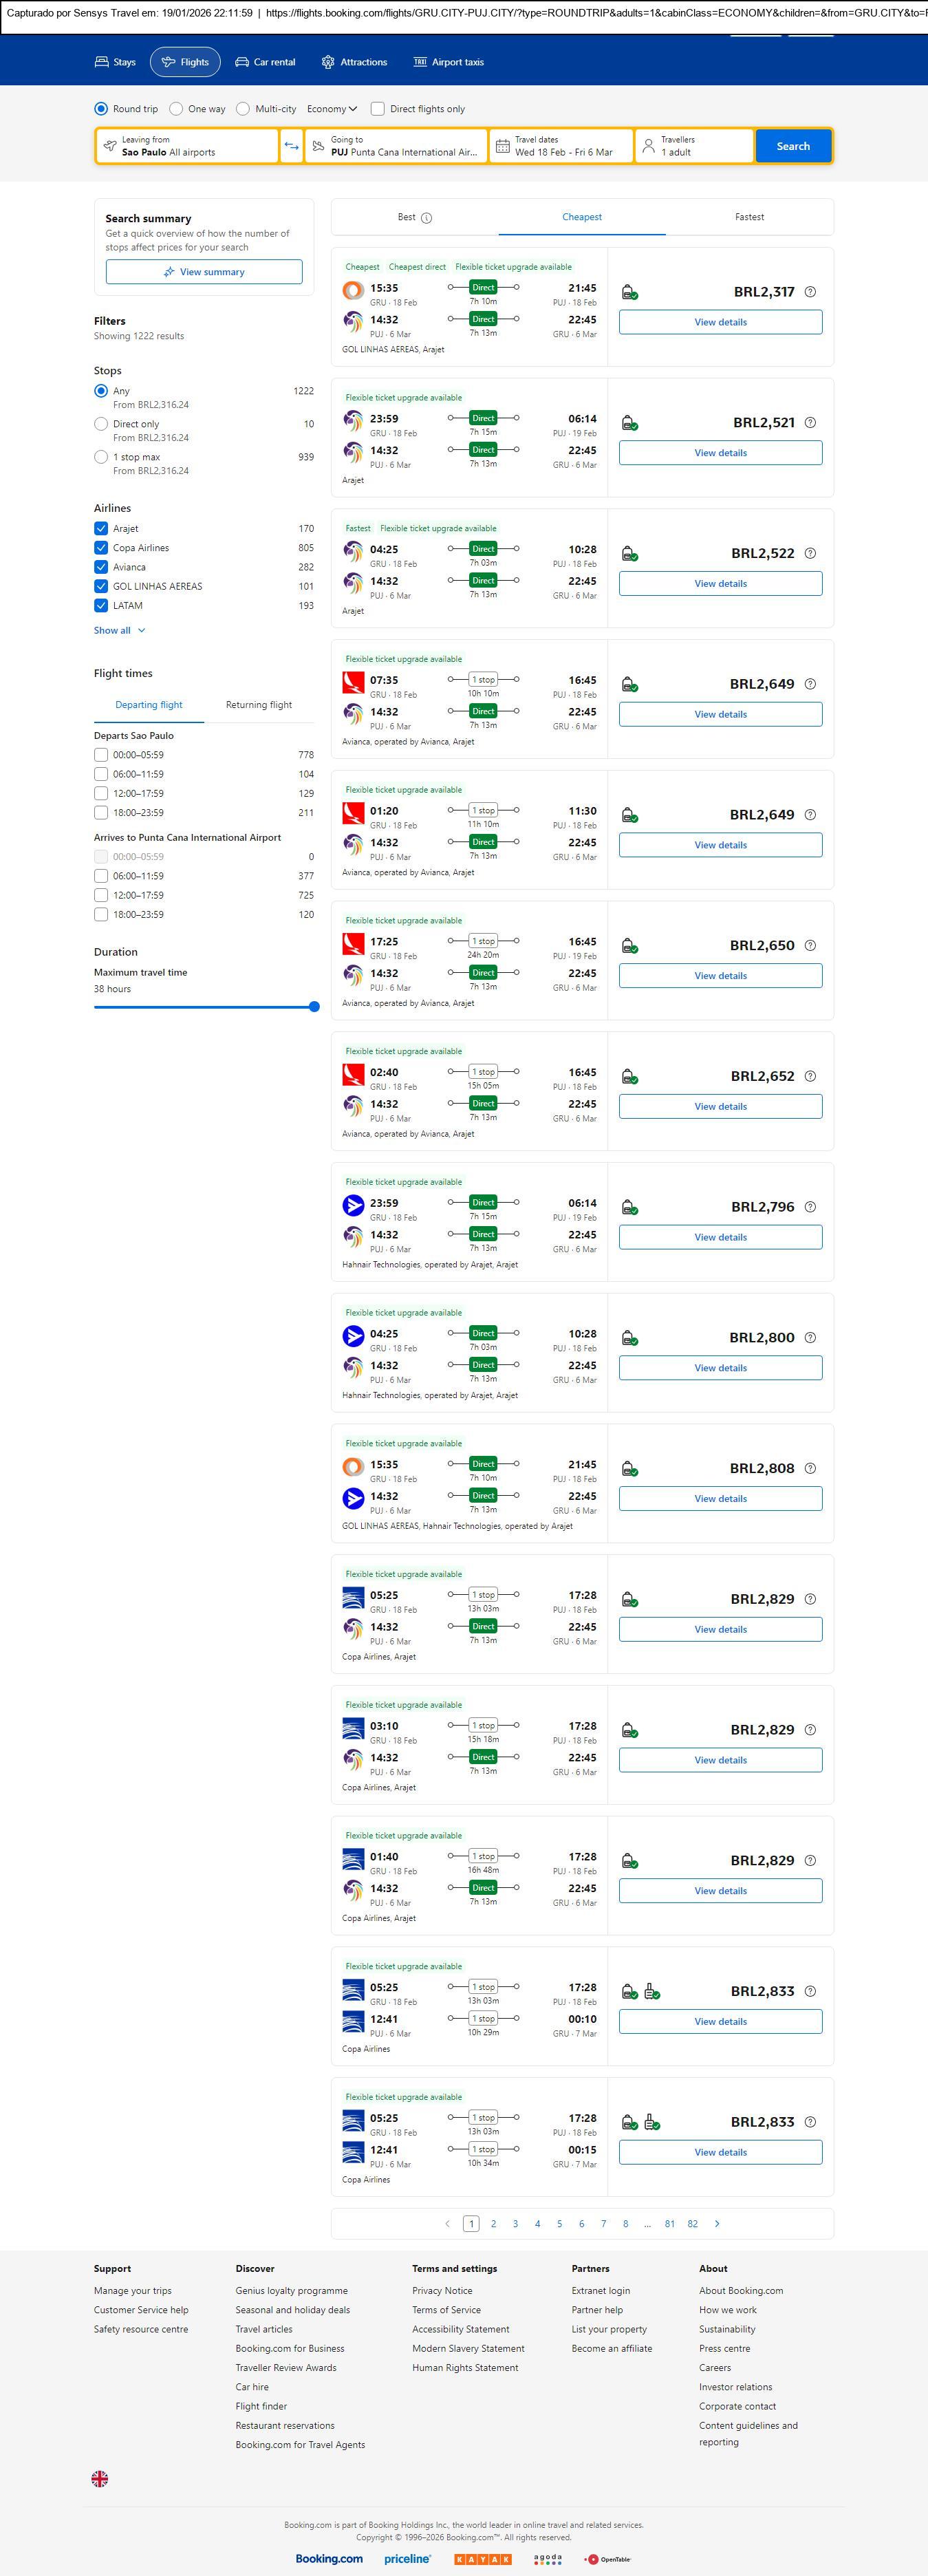View details of the BRL2,317 flight
This screenshot has height=2576, width=928.
tap(720, 322)
